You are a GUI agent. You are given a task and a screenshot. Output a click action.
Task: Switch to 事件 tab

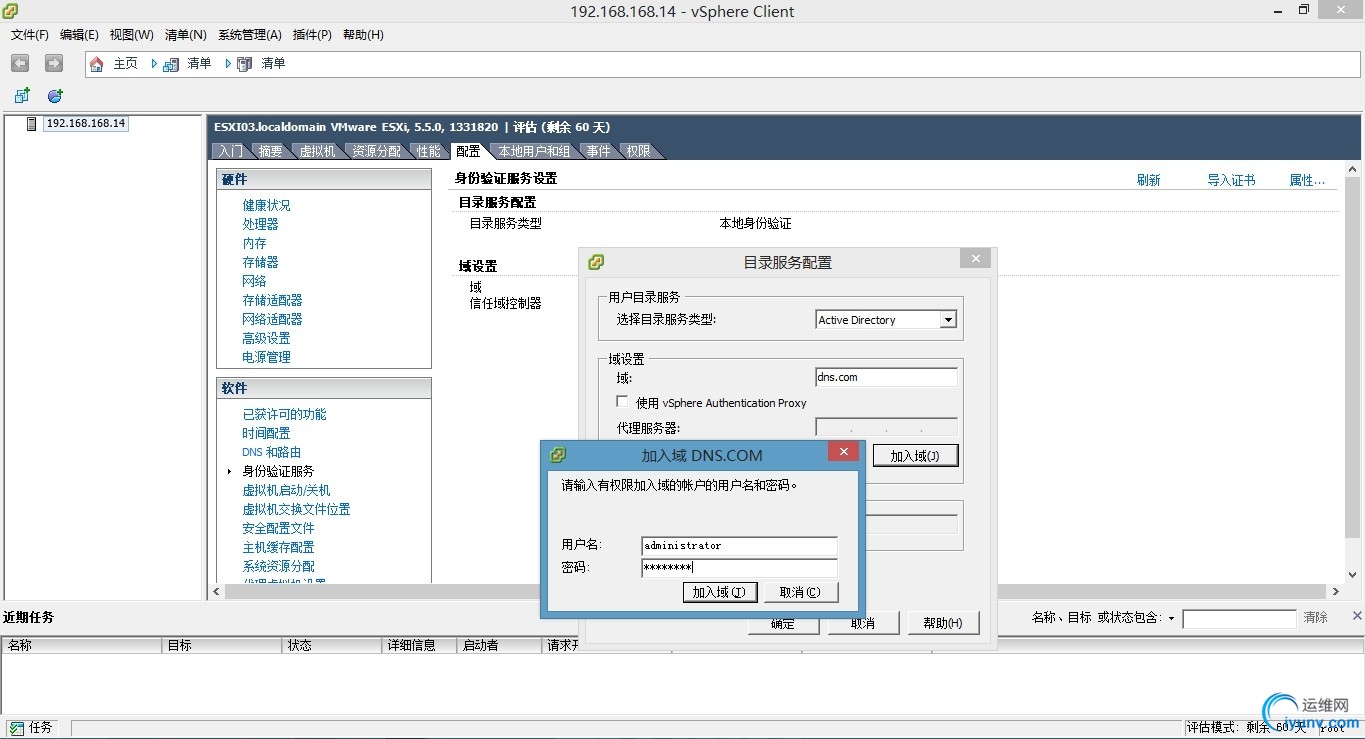[x=598, y=151]
